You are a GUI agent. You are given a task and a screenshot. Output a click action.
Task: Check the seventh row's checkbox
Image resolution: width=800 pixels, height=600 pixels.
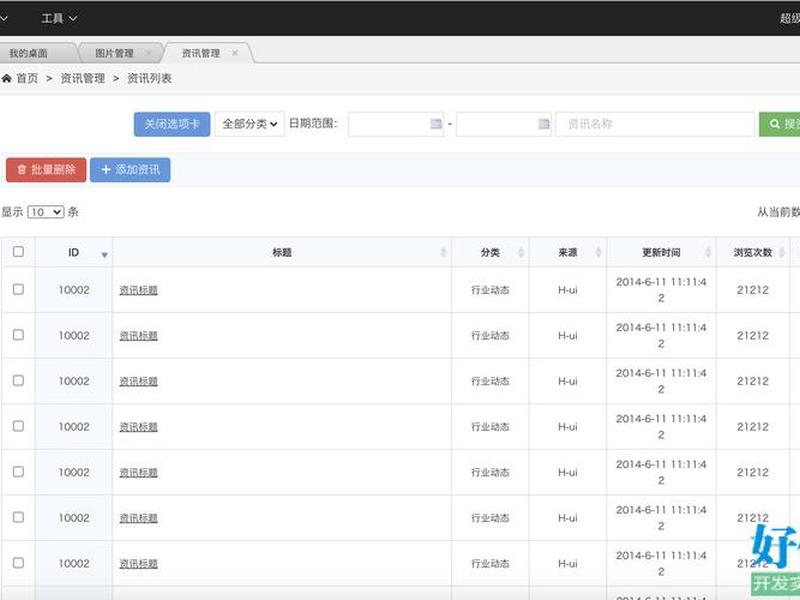tap(18, 563)
